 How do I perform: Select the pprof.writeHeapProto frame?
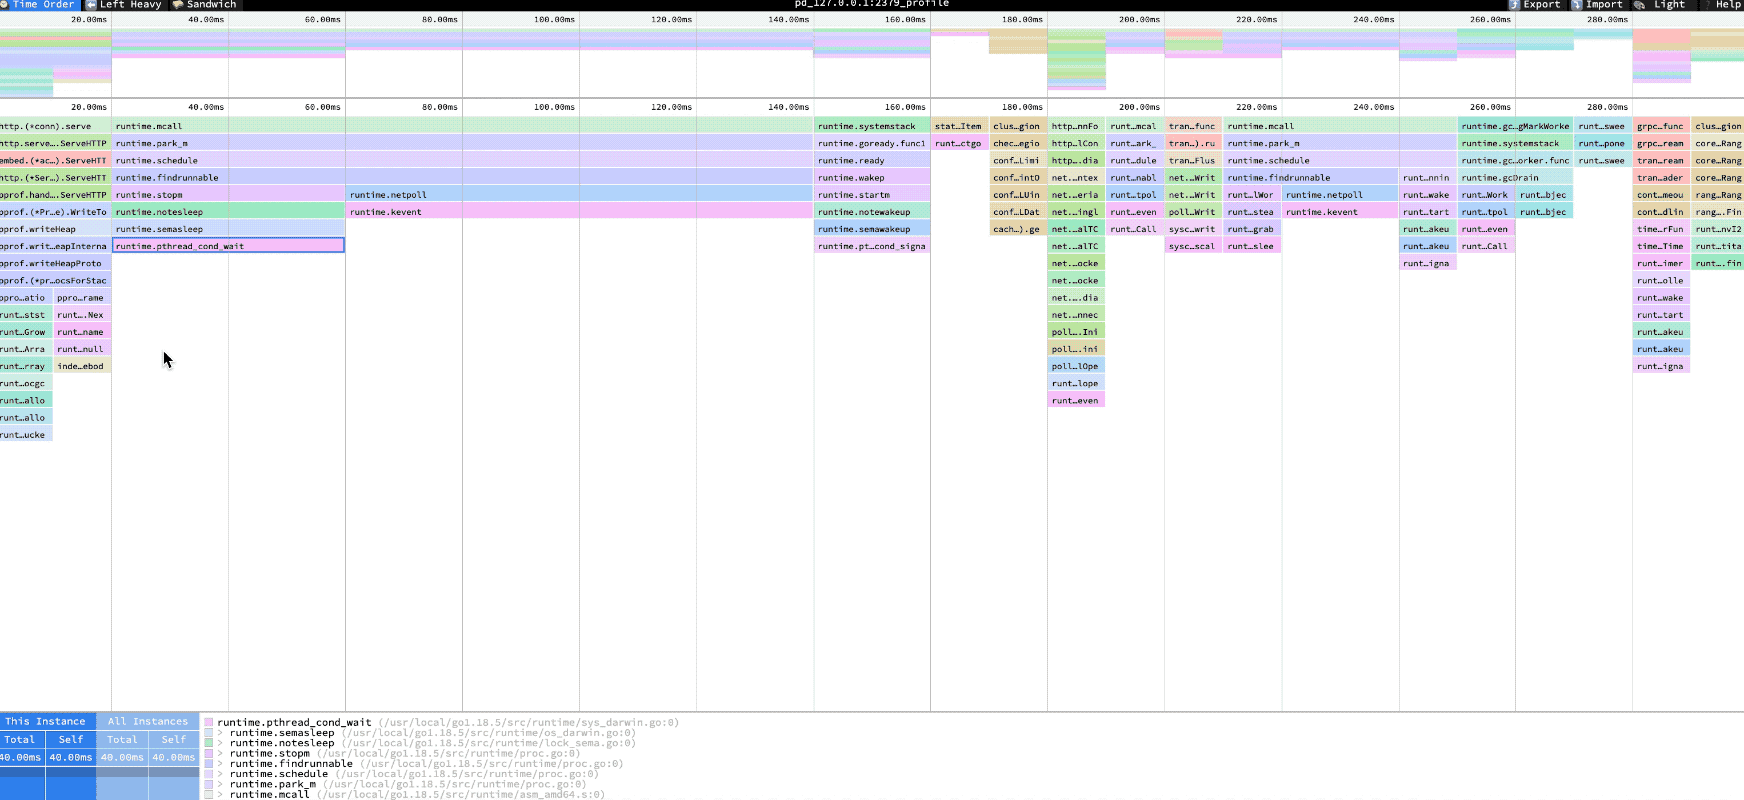pos(55,263)
